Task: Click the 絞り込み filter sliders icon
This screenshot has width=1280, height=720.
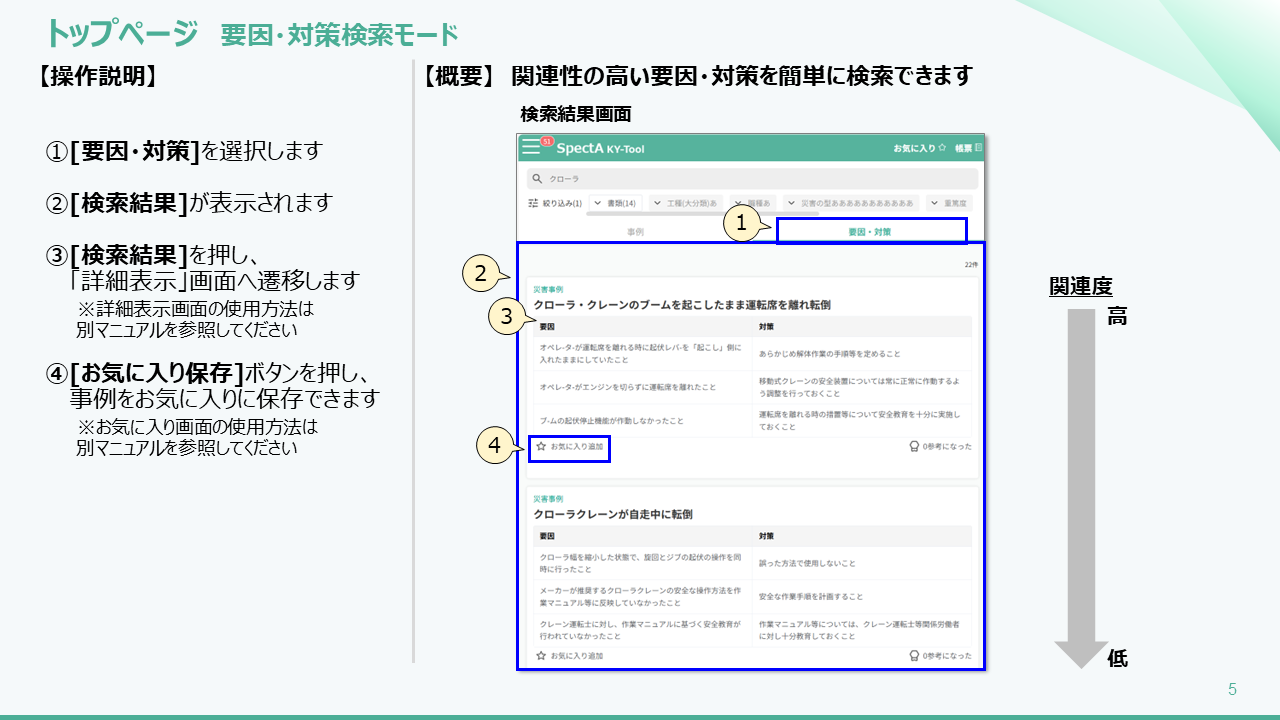Action: [533, 203]
